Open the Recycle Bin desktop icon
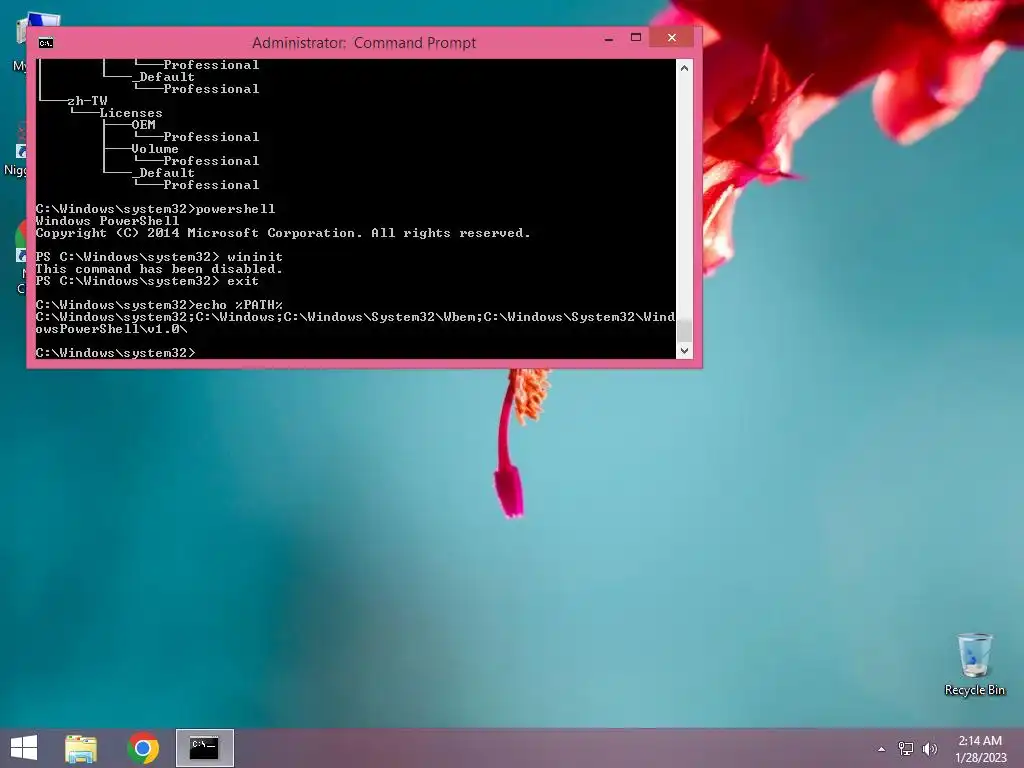1024x768 pixels. (x=974, y=664)
